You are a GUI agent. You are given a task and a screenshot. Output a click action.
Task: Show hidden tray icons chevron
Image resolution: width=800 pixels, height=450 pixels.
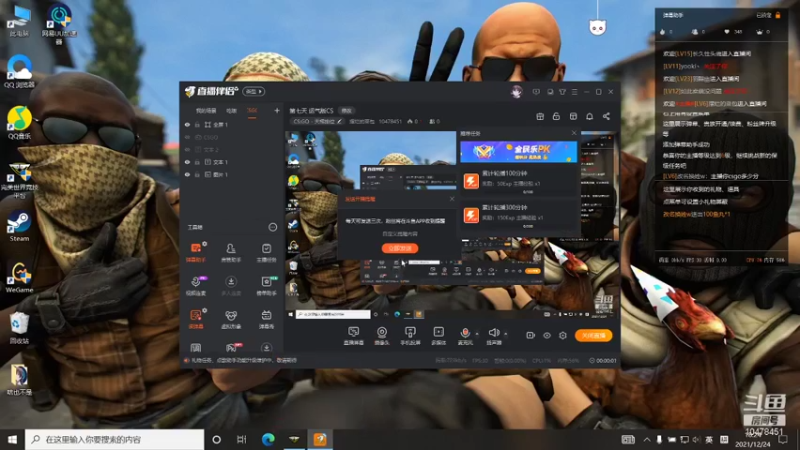pos(647,440)
